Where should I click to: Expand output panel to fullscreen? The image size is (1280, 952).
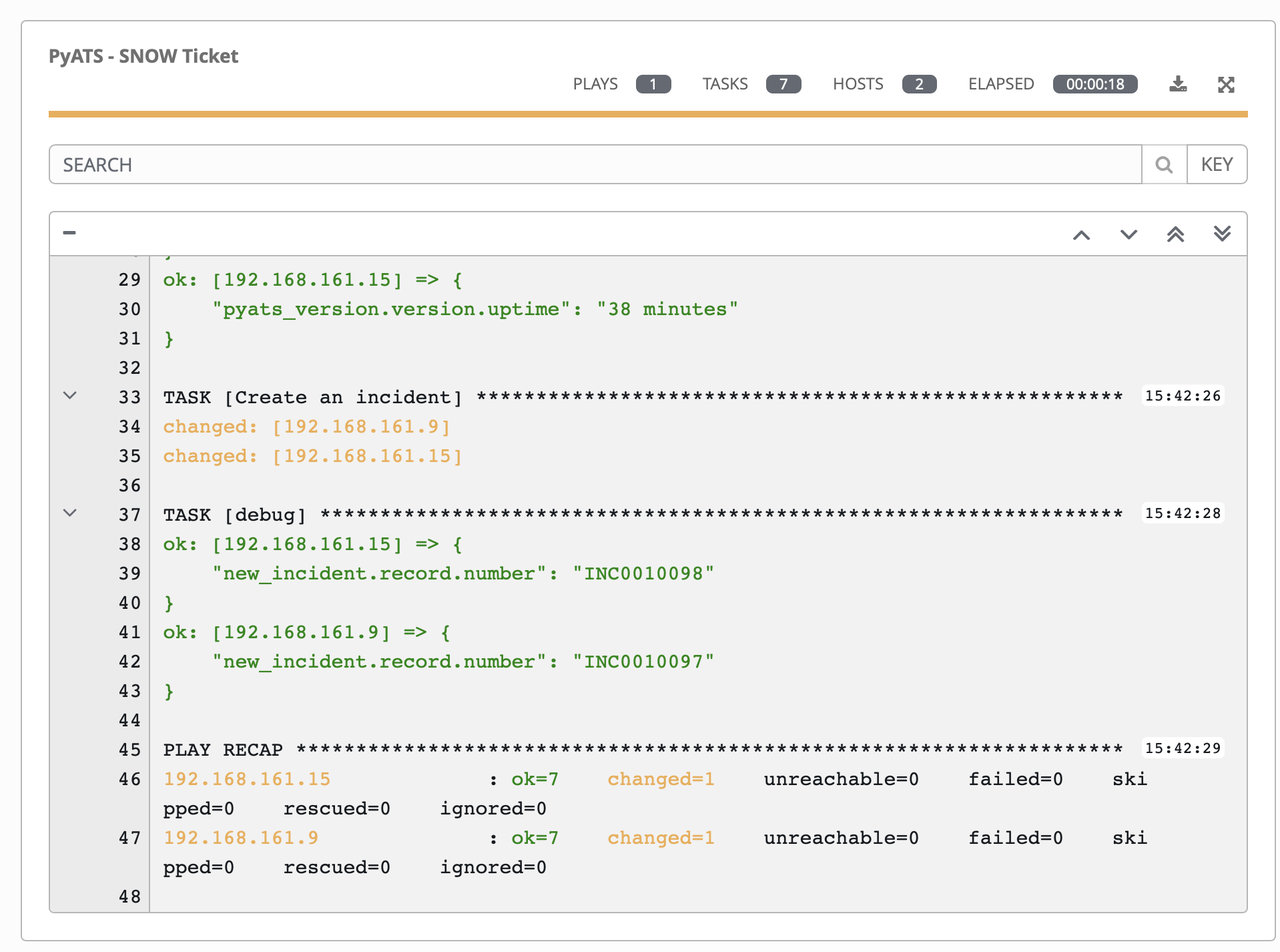pos(1226,84)
